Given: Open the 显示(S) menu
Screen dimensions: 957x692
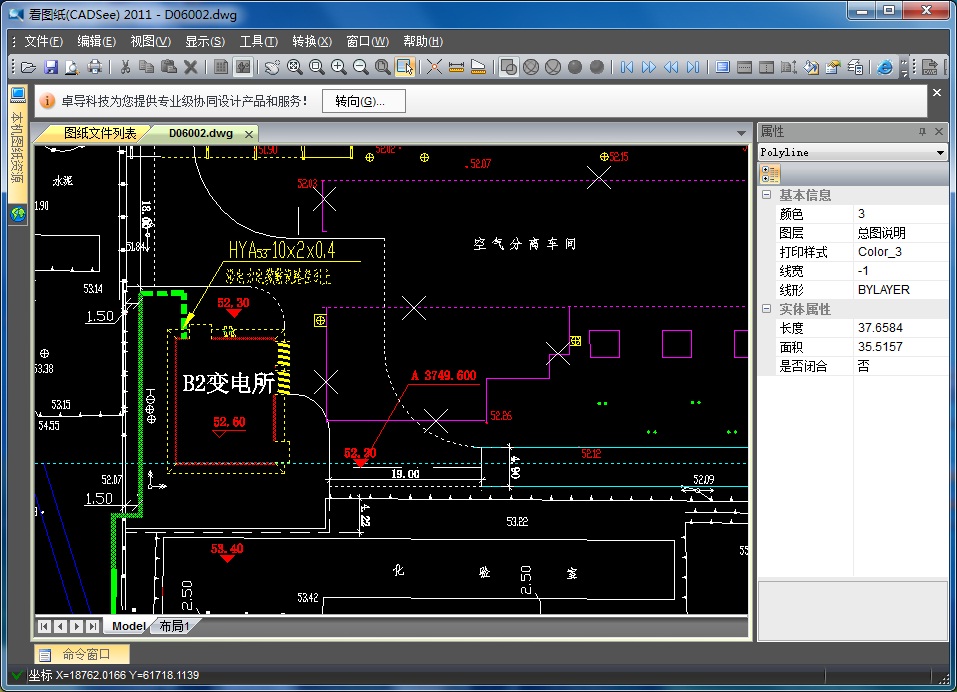Looking at the screenshot, I should point(205,41).
